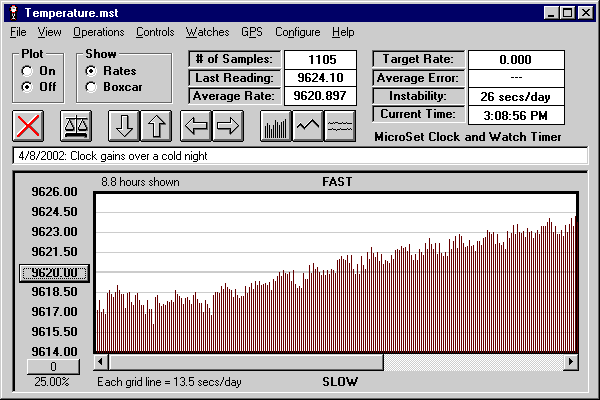This screenshot has height=400, width=600.
Task: Click the balance scales icon button
Action: pyautogui.click(x=76, y=126)
